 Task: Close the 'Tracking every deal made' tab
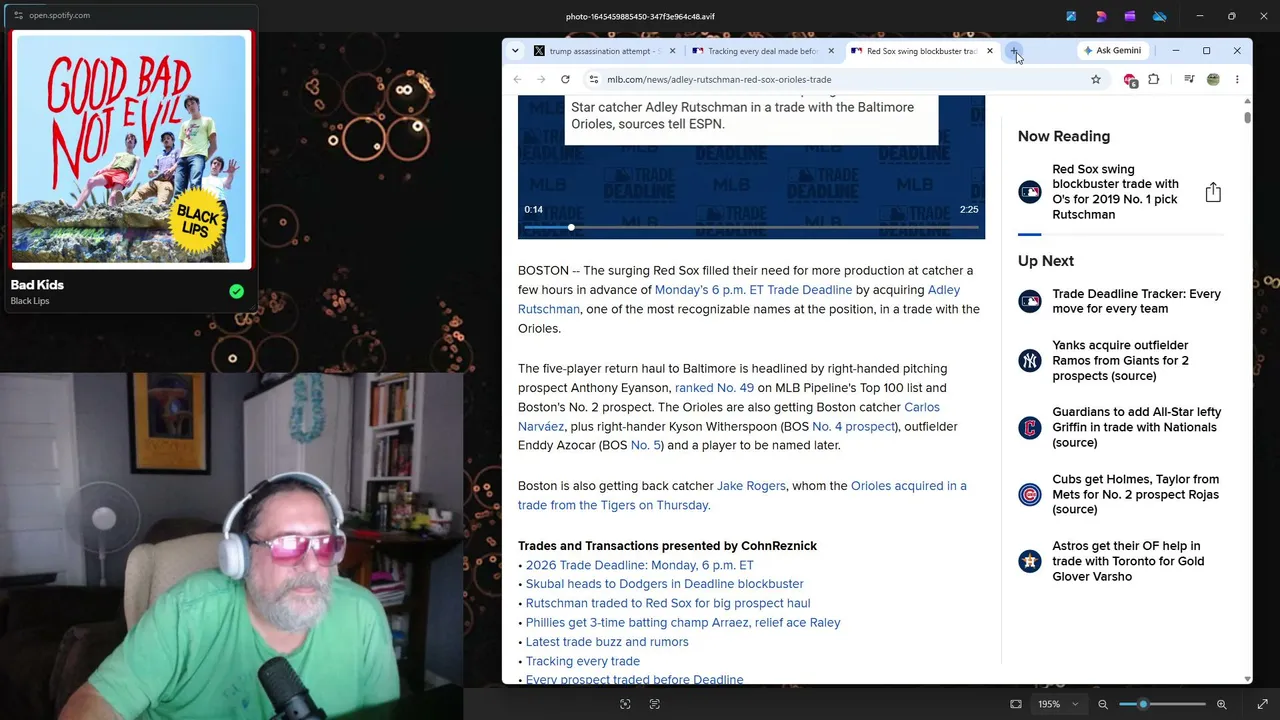[831, 51]
